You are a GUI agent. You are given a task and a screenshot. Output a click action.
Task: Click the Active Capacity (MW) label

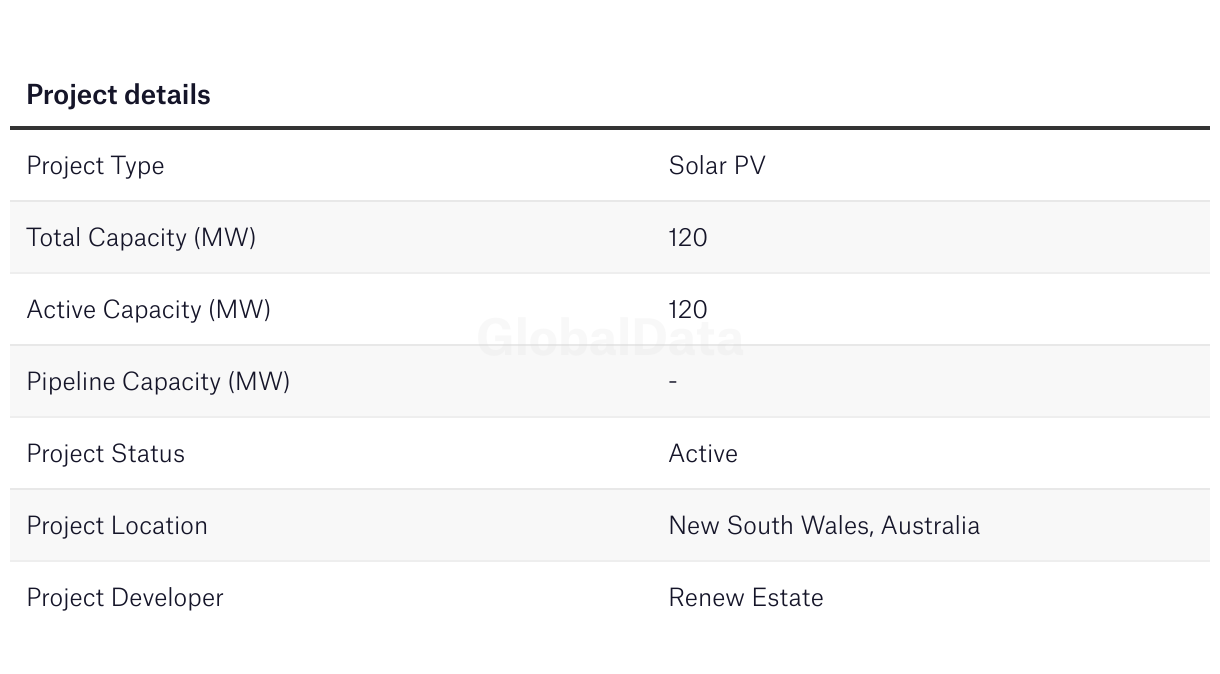[148, 310]
